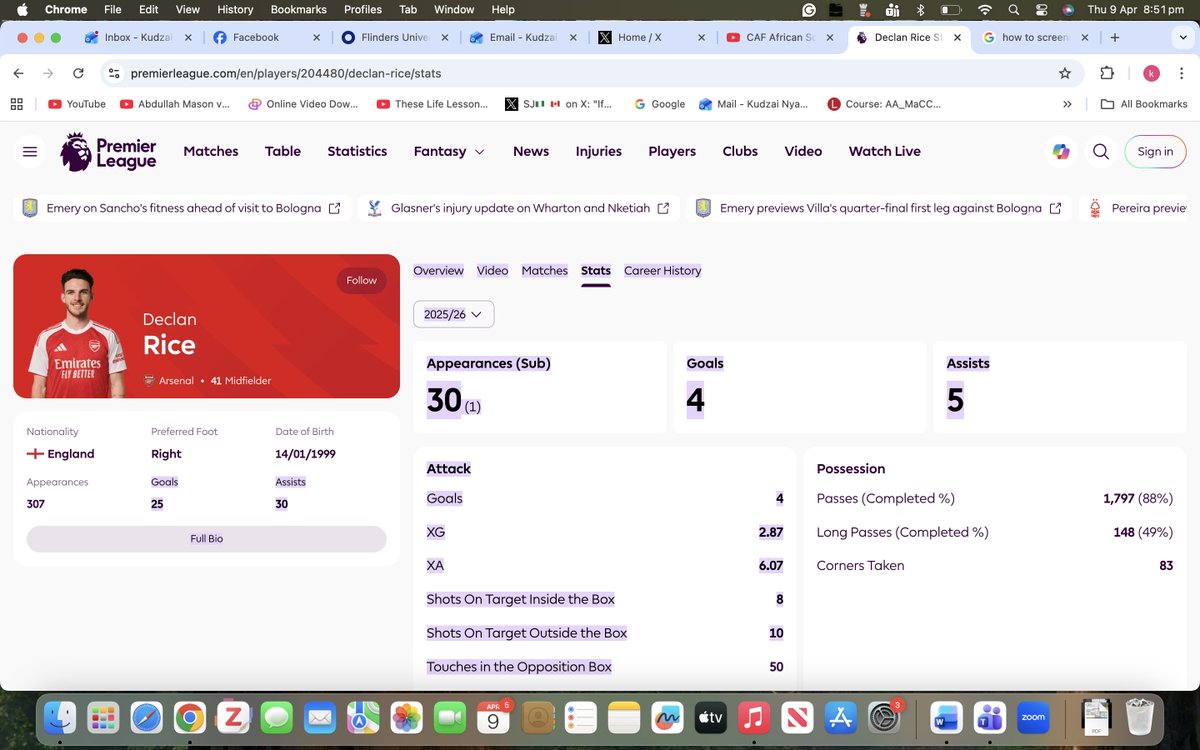Open Chrome apps grid in bookmarks bar
The image size is (1200, 750).
[16, 104]
